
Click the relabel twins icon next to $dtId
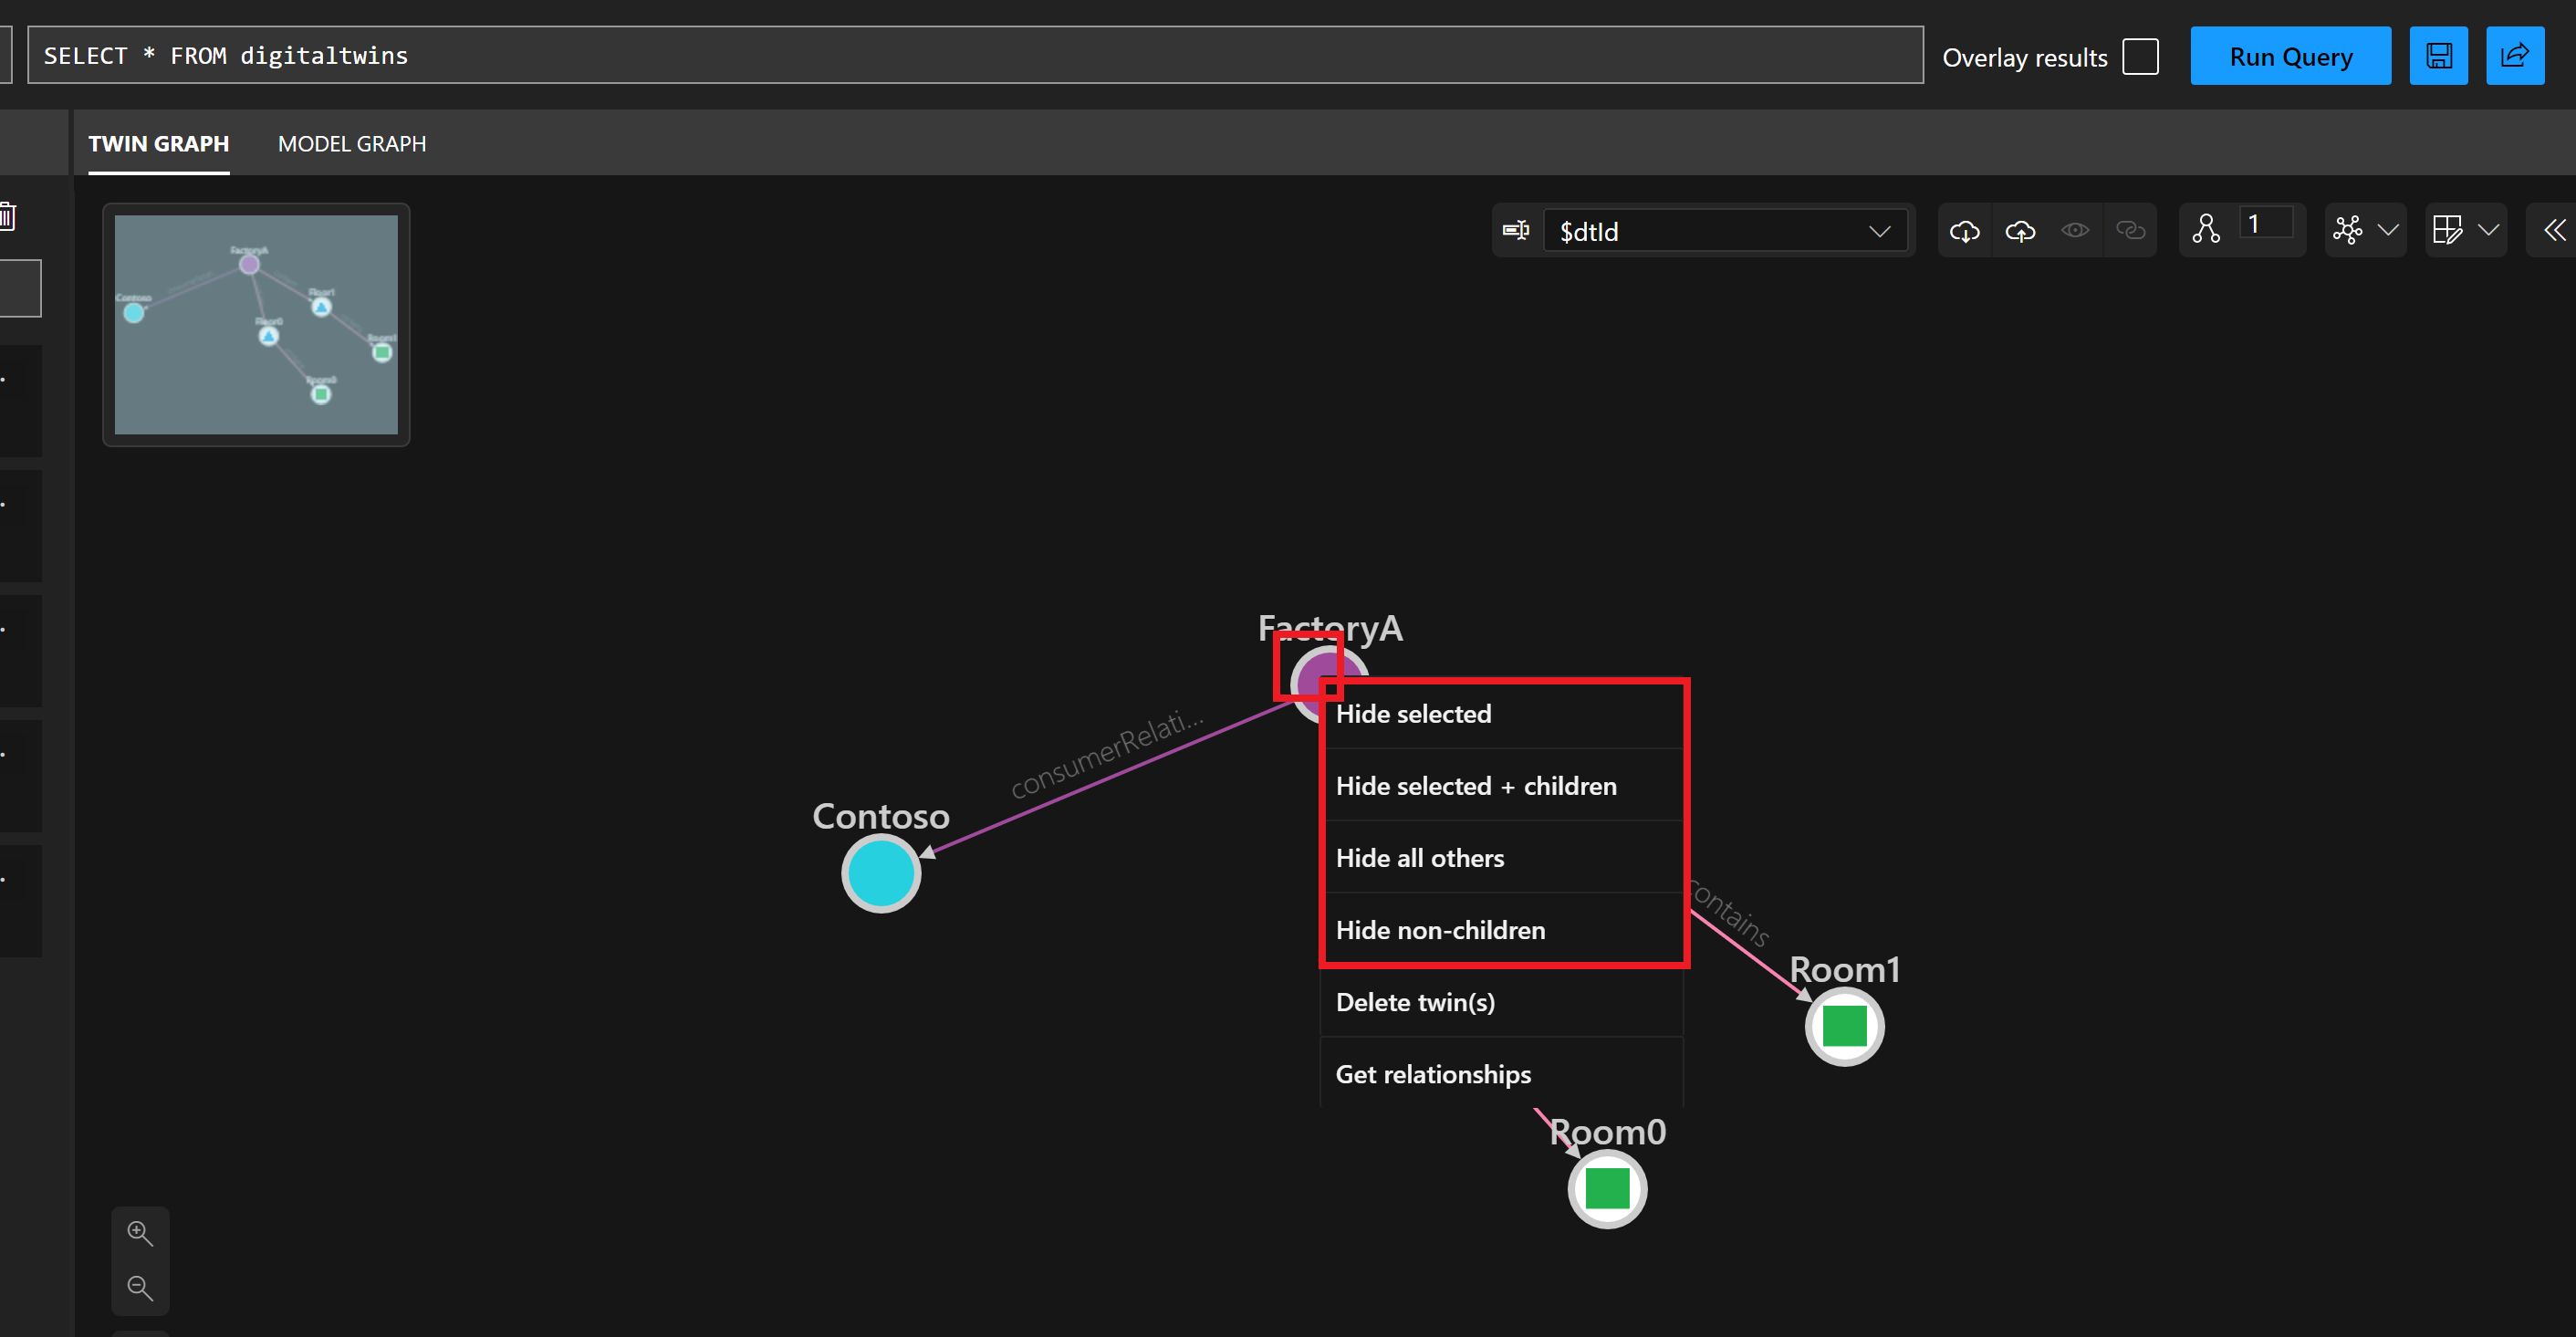(1516, 230)
